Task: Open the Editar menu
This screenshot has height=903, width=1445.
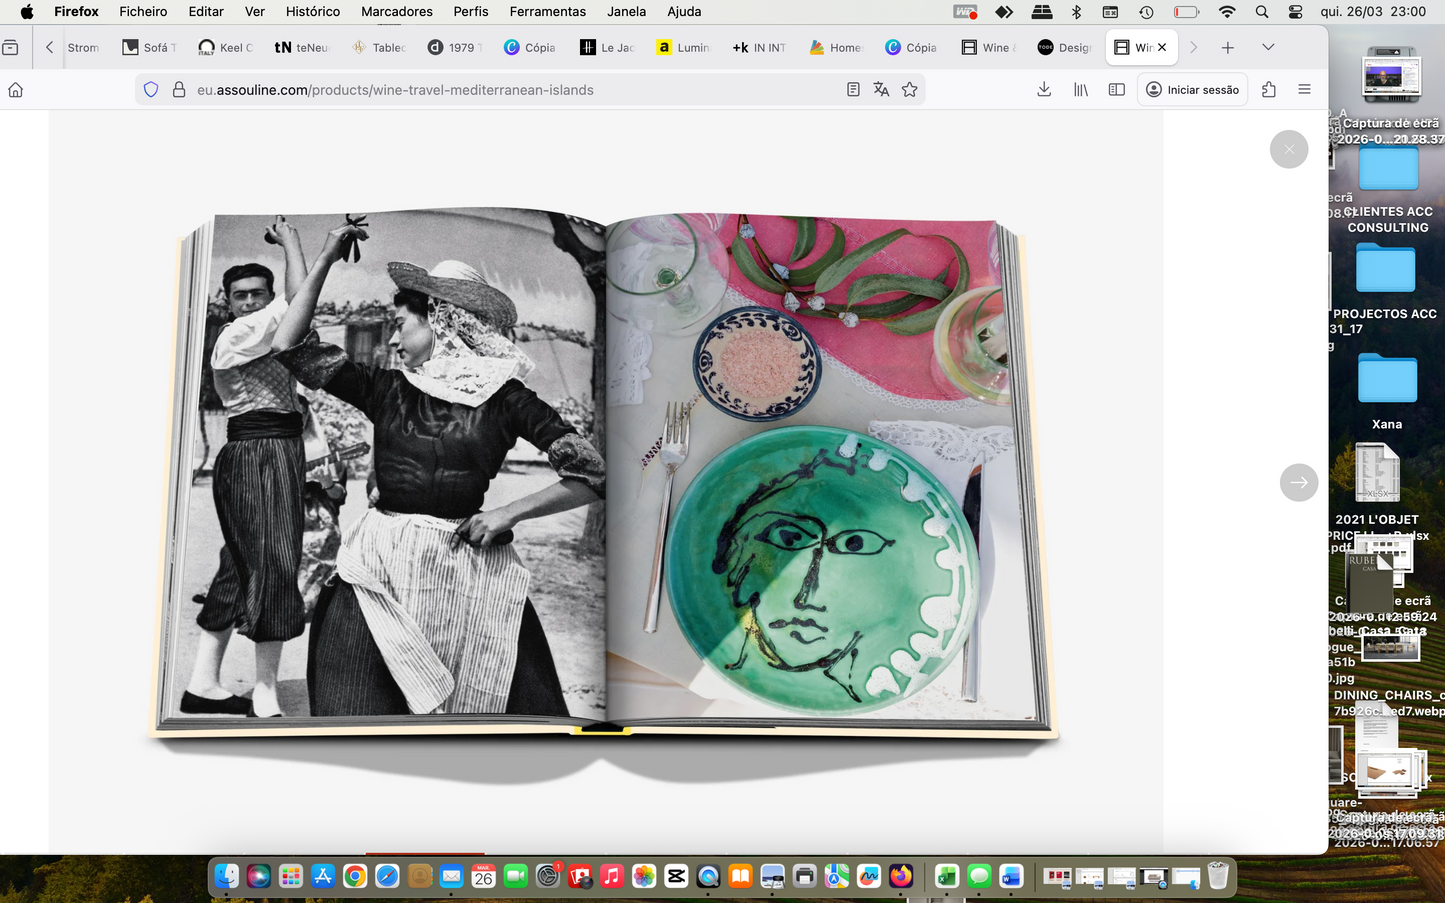Action: [206, 11]
